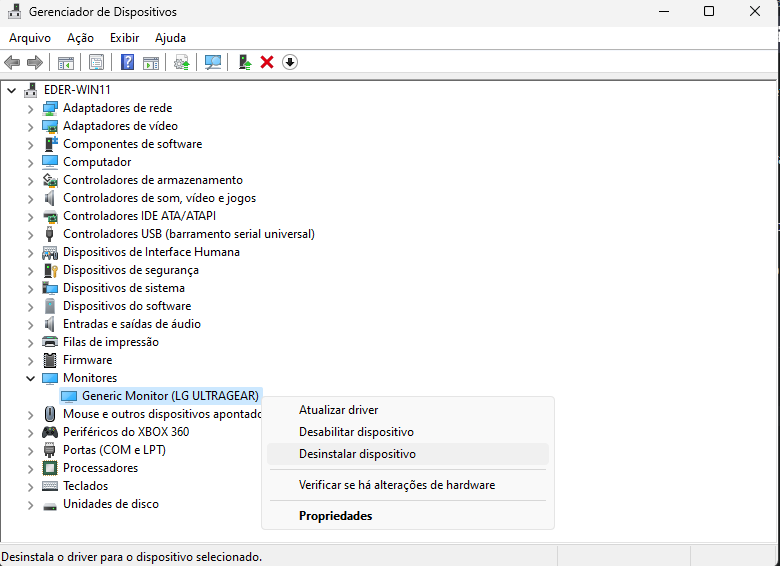Click the blue Help question mark icon
This screenshot has height=566, width=780.
pos(127,63)
